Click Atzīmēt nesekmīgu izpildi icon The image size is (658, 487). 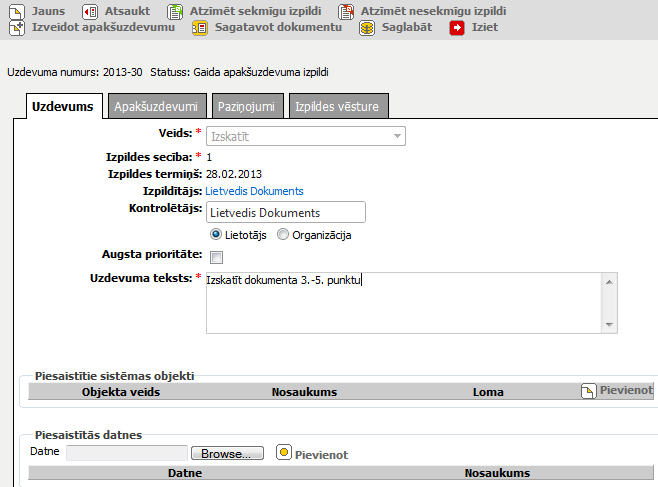346,11
